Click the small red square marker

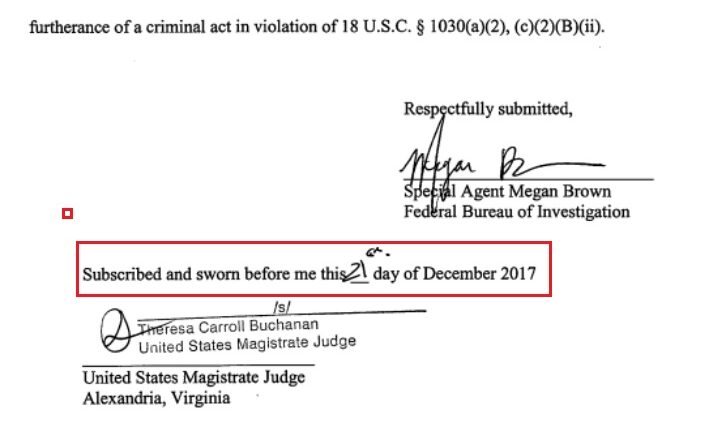pos(68,213)
